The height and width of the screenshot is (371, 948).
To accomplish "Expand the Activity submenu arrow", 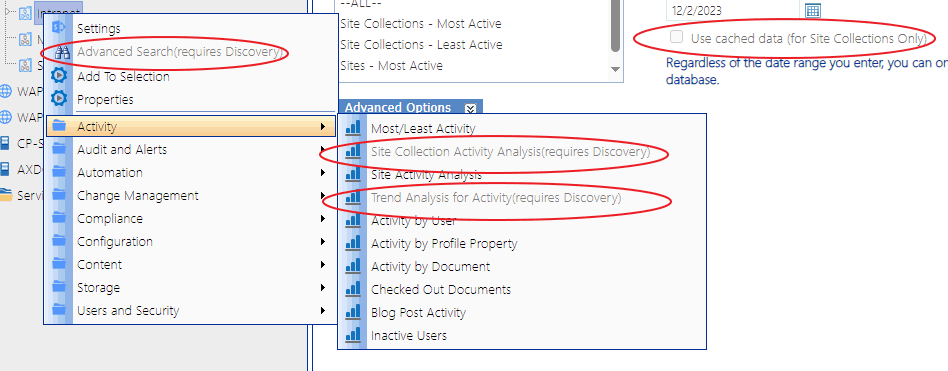I will pos(323,126).
